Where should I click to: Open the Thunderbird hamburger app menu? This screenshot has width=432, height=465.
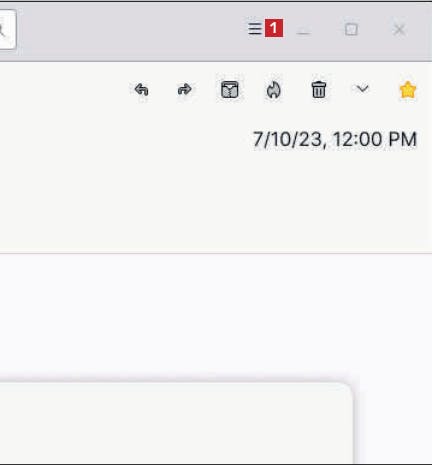click(x=255, y=29)
